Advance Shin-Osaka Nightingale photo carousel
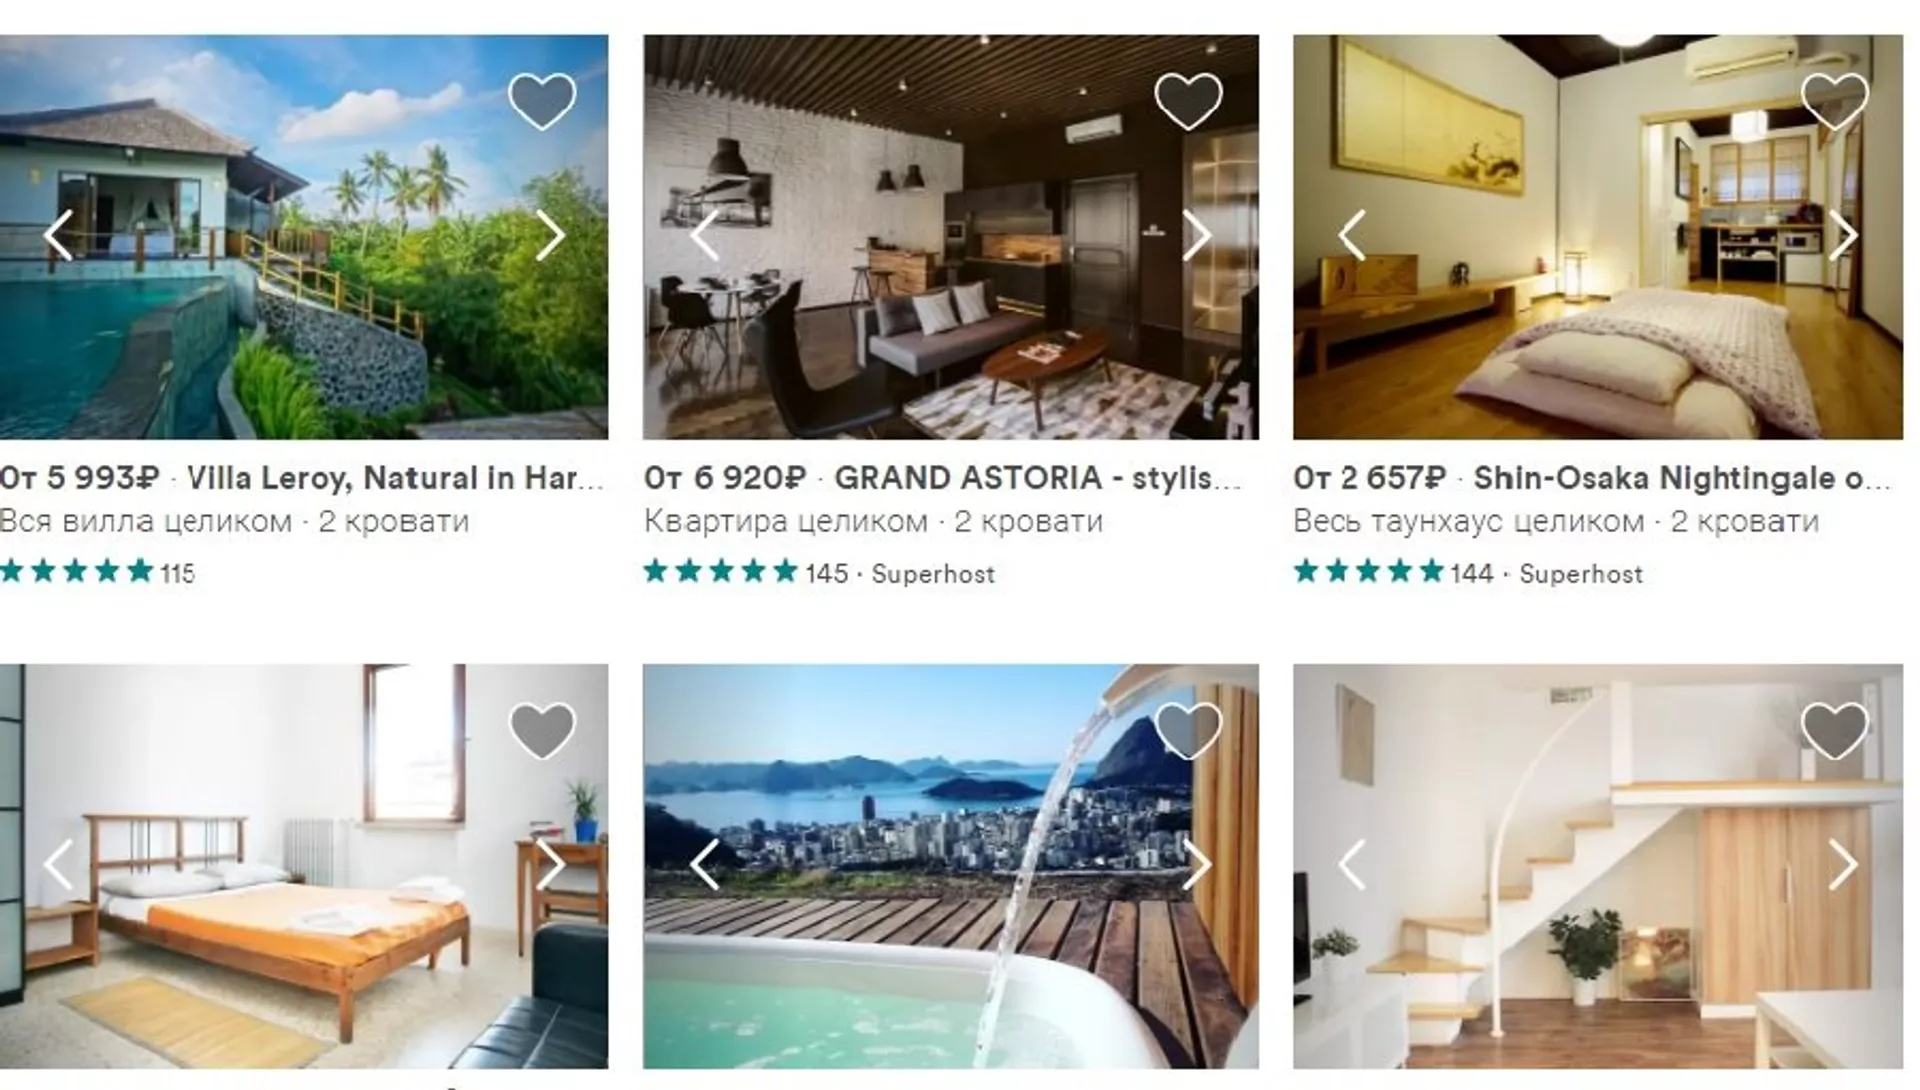Image resolution: width=1920 pixels, height=1090 pixels. pyautogui.click(x=1843, y=236)
